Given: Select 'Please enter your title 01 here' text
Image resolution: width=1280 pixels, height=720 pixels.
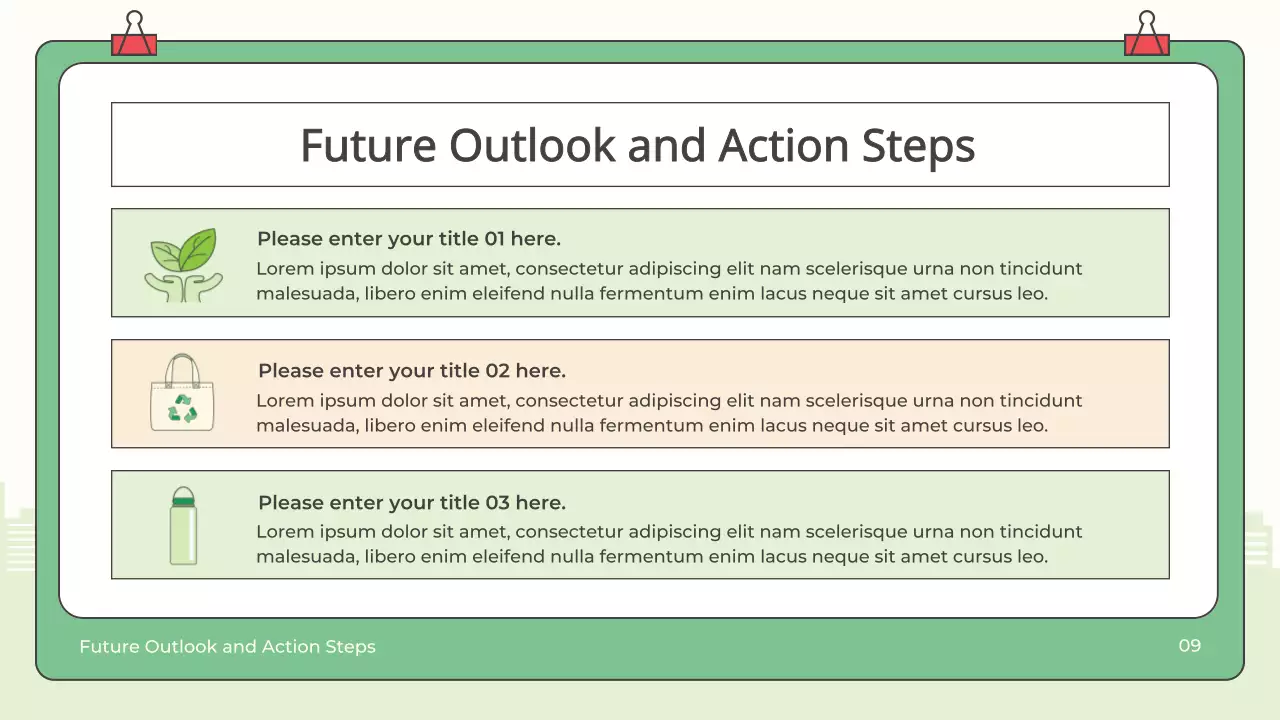Looking at the screenshot, I should point(408,239).
